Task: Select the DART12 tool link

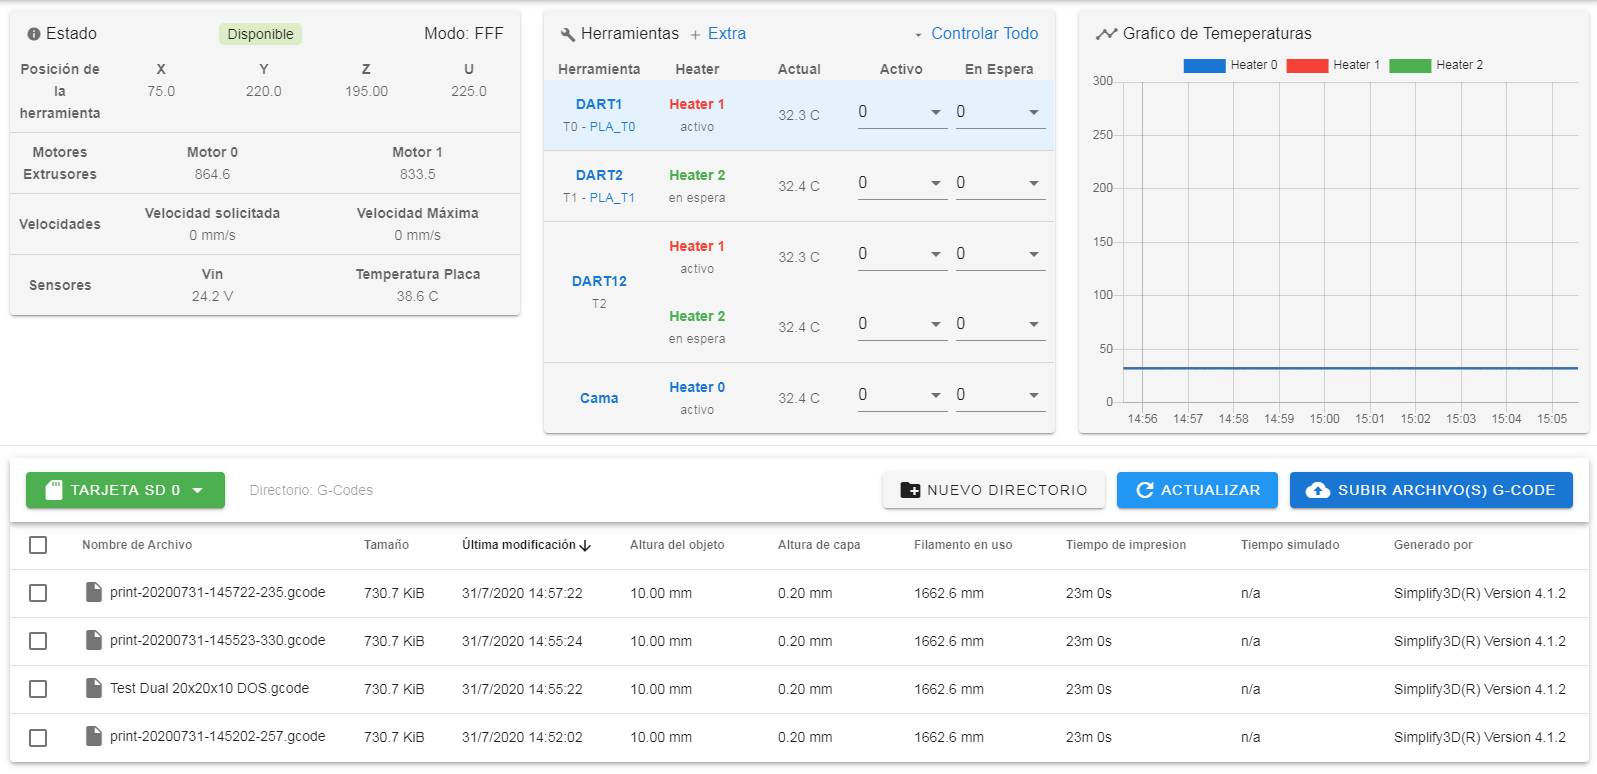Action: 599,281
